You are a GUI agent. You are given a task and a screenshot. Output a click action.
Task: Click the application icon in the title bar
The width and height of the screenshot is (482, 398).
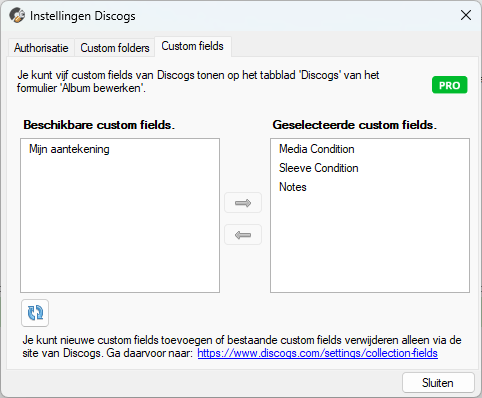17,15
